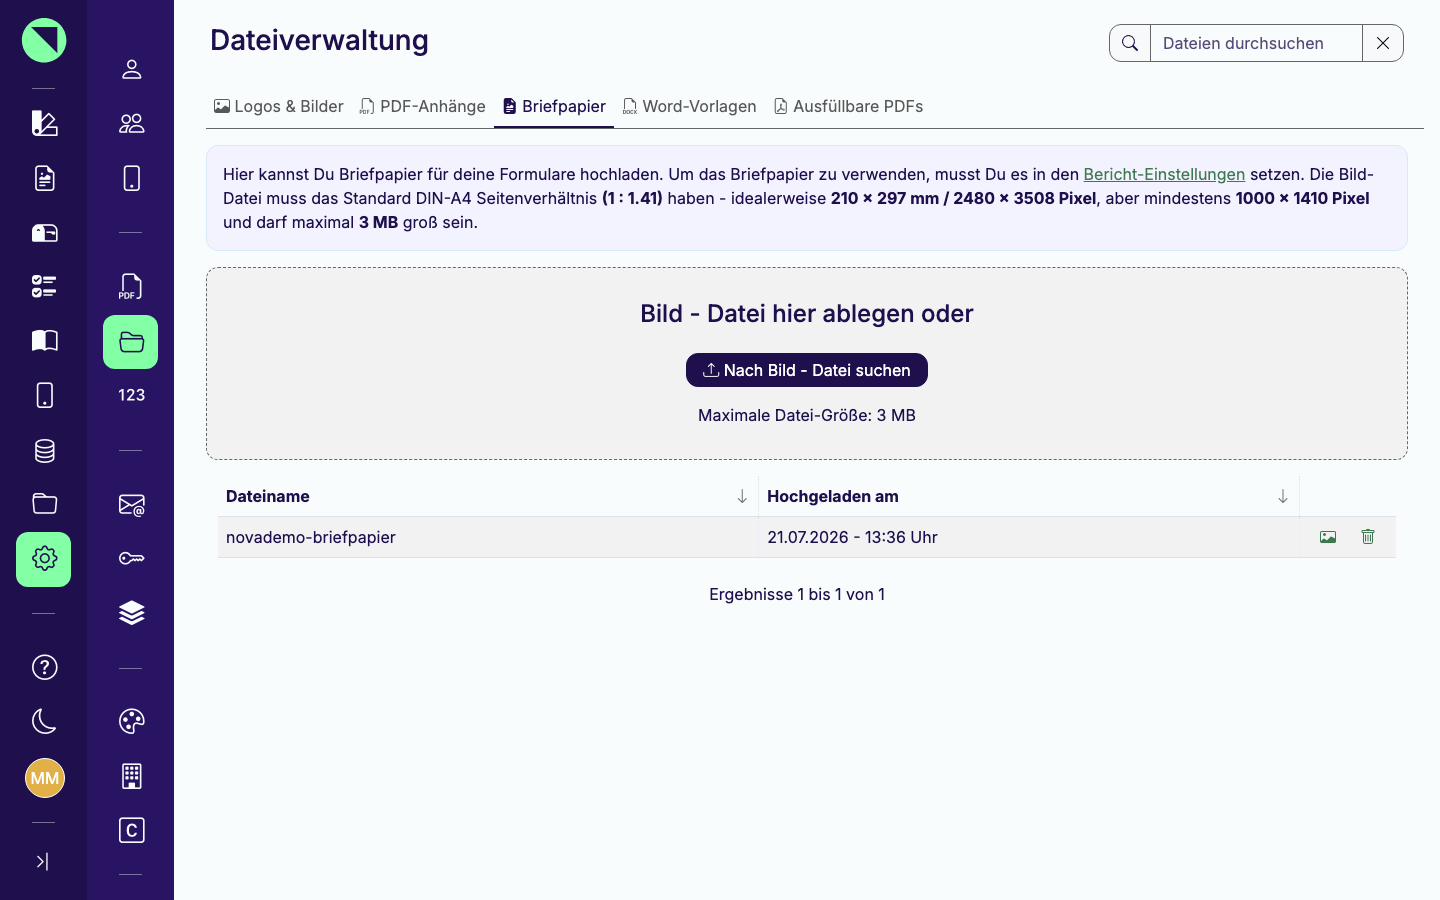Follow the Bericht-Einstellungen link
1440x900 pixels.
pos(1164,174)
